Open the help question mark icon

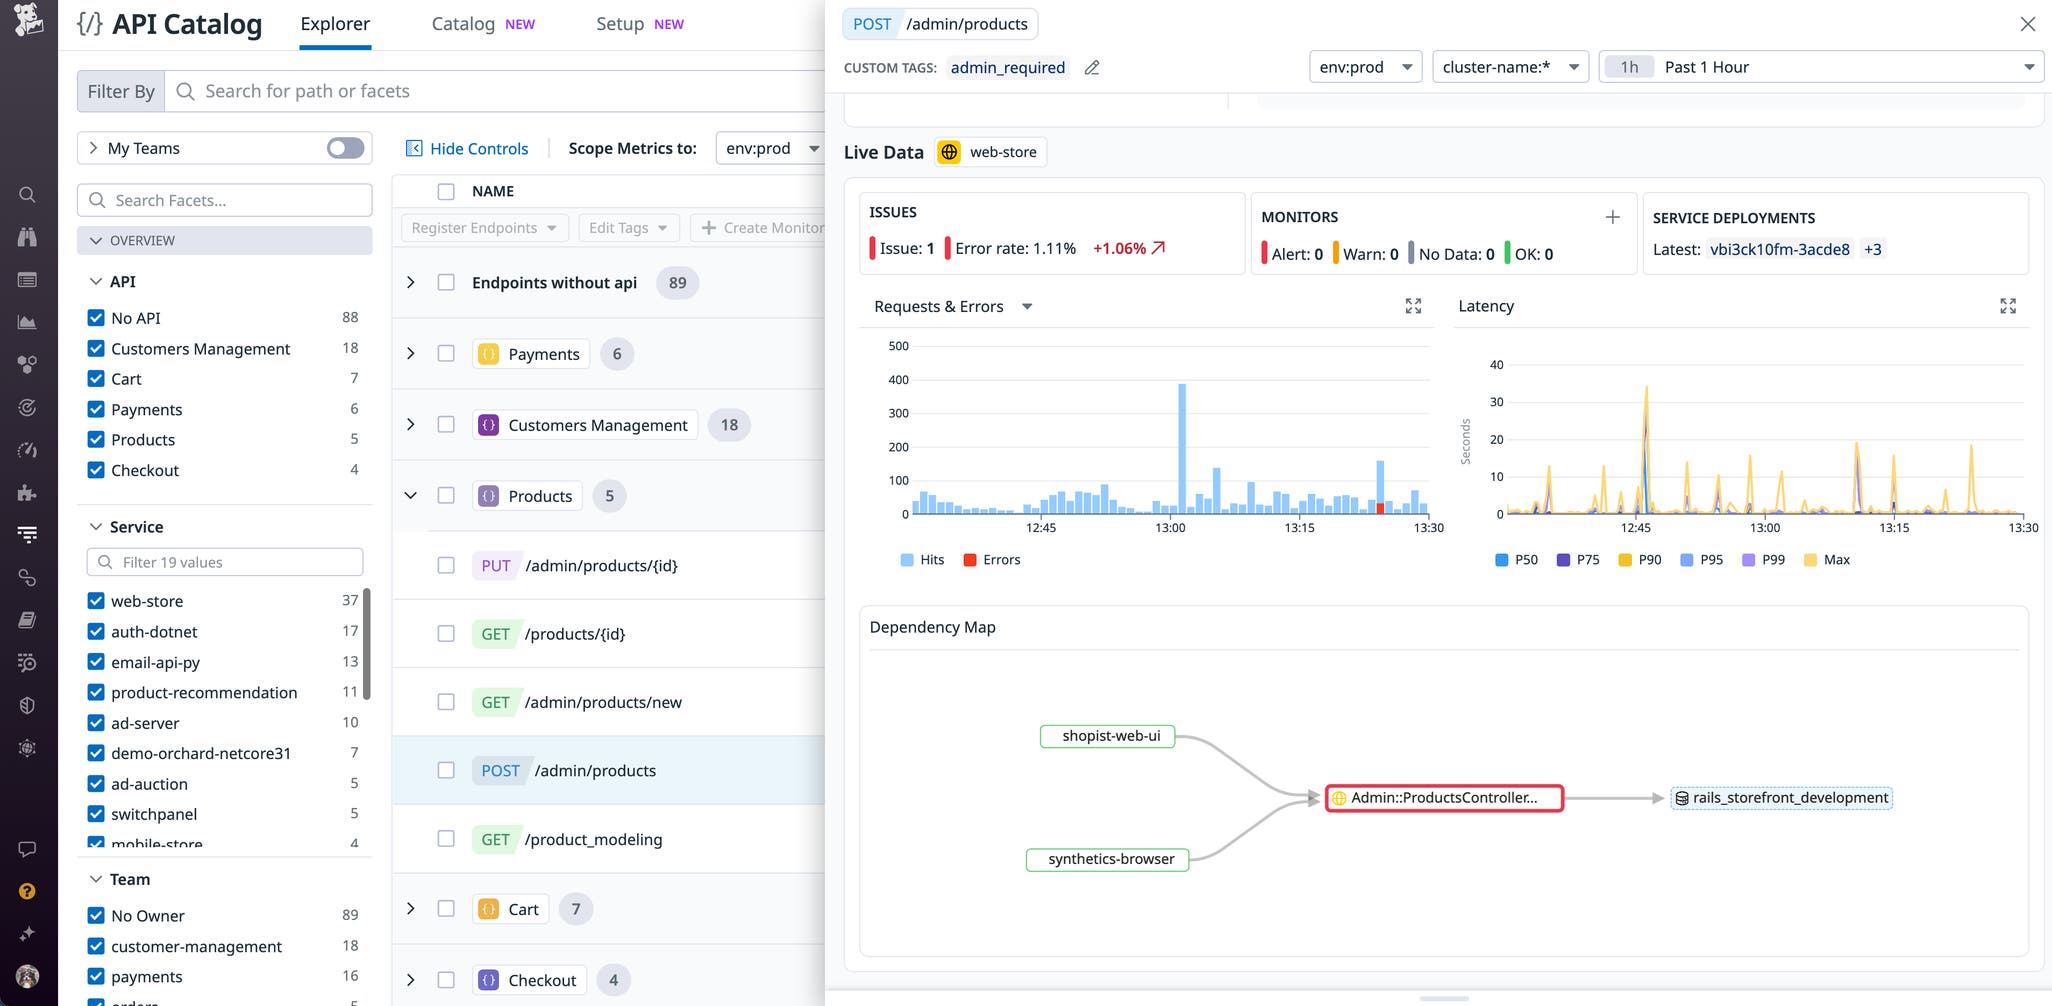tap(27, 891)
